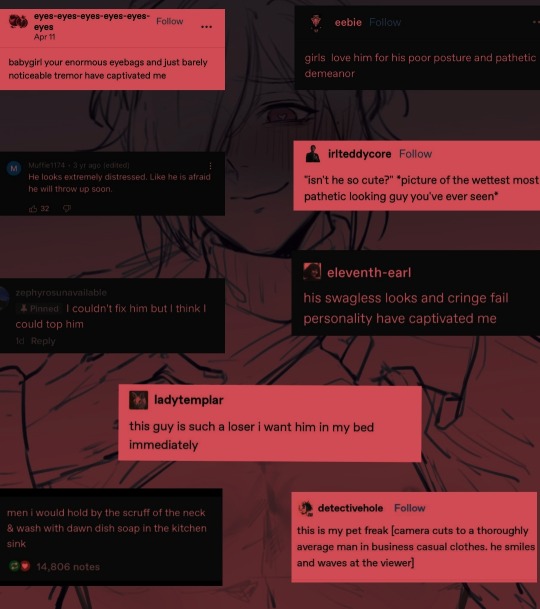Follow irlteddycore

[x=415, y=154]
